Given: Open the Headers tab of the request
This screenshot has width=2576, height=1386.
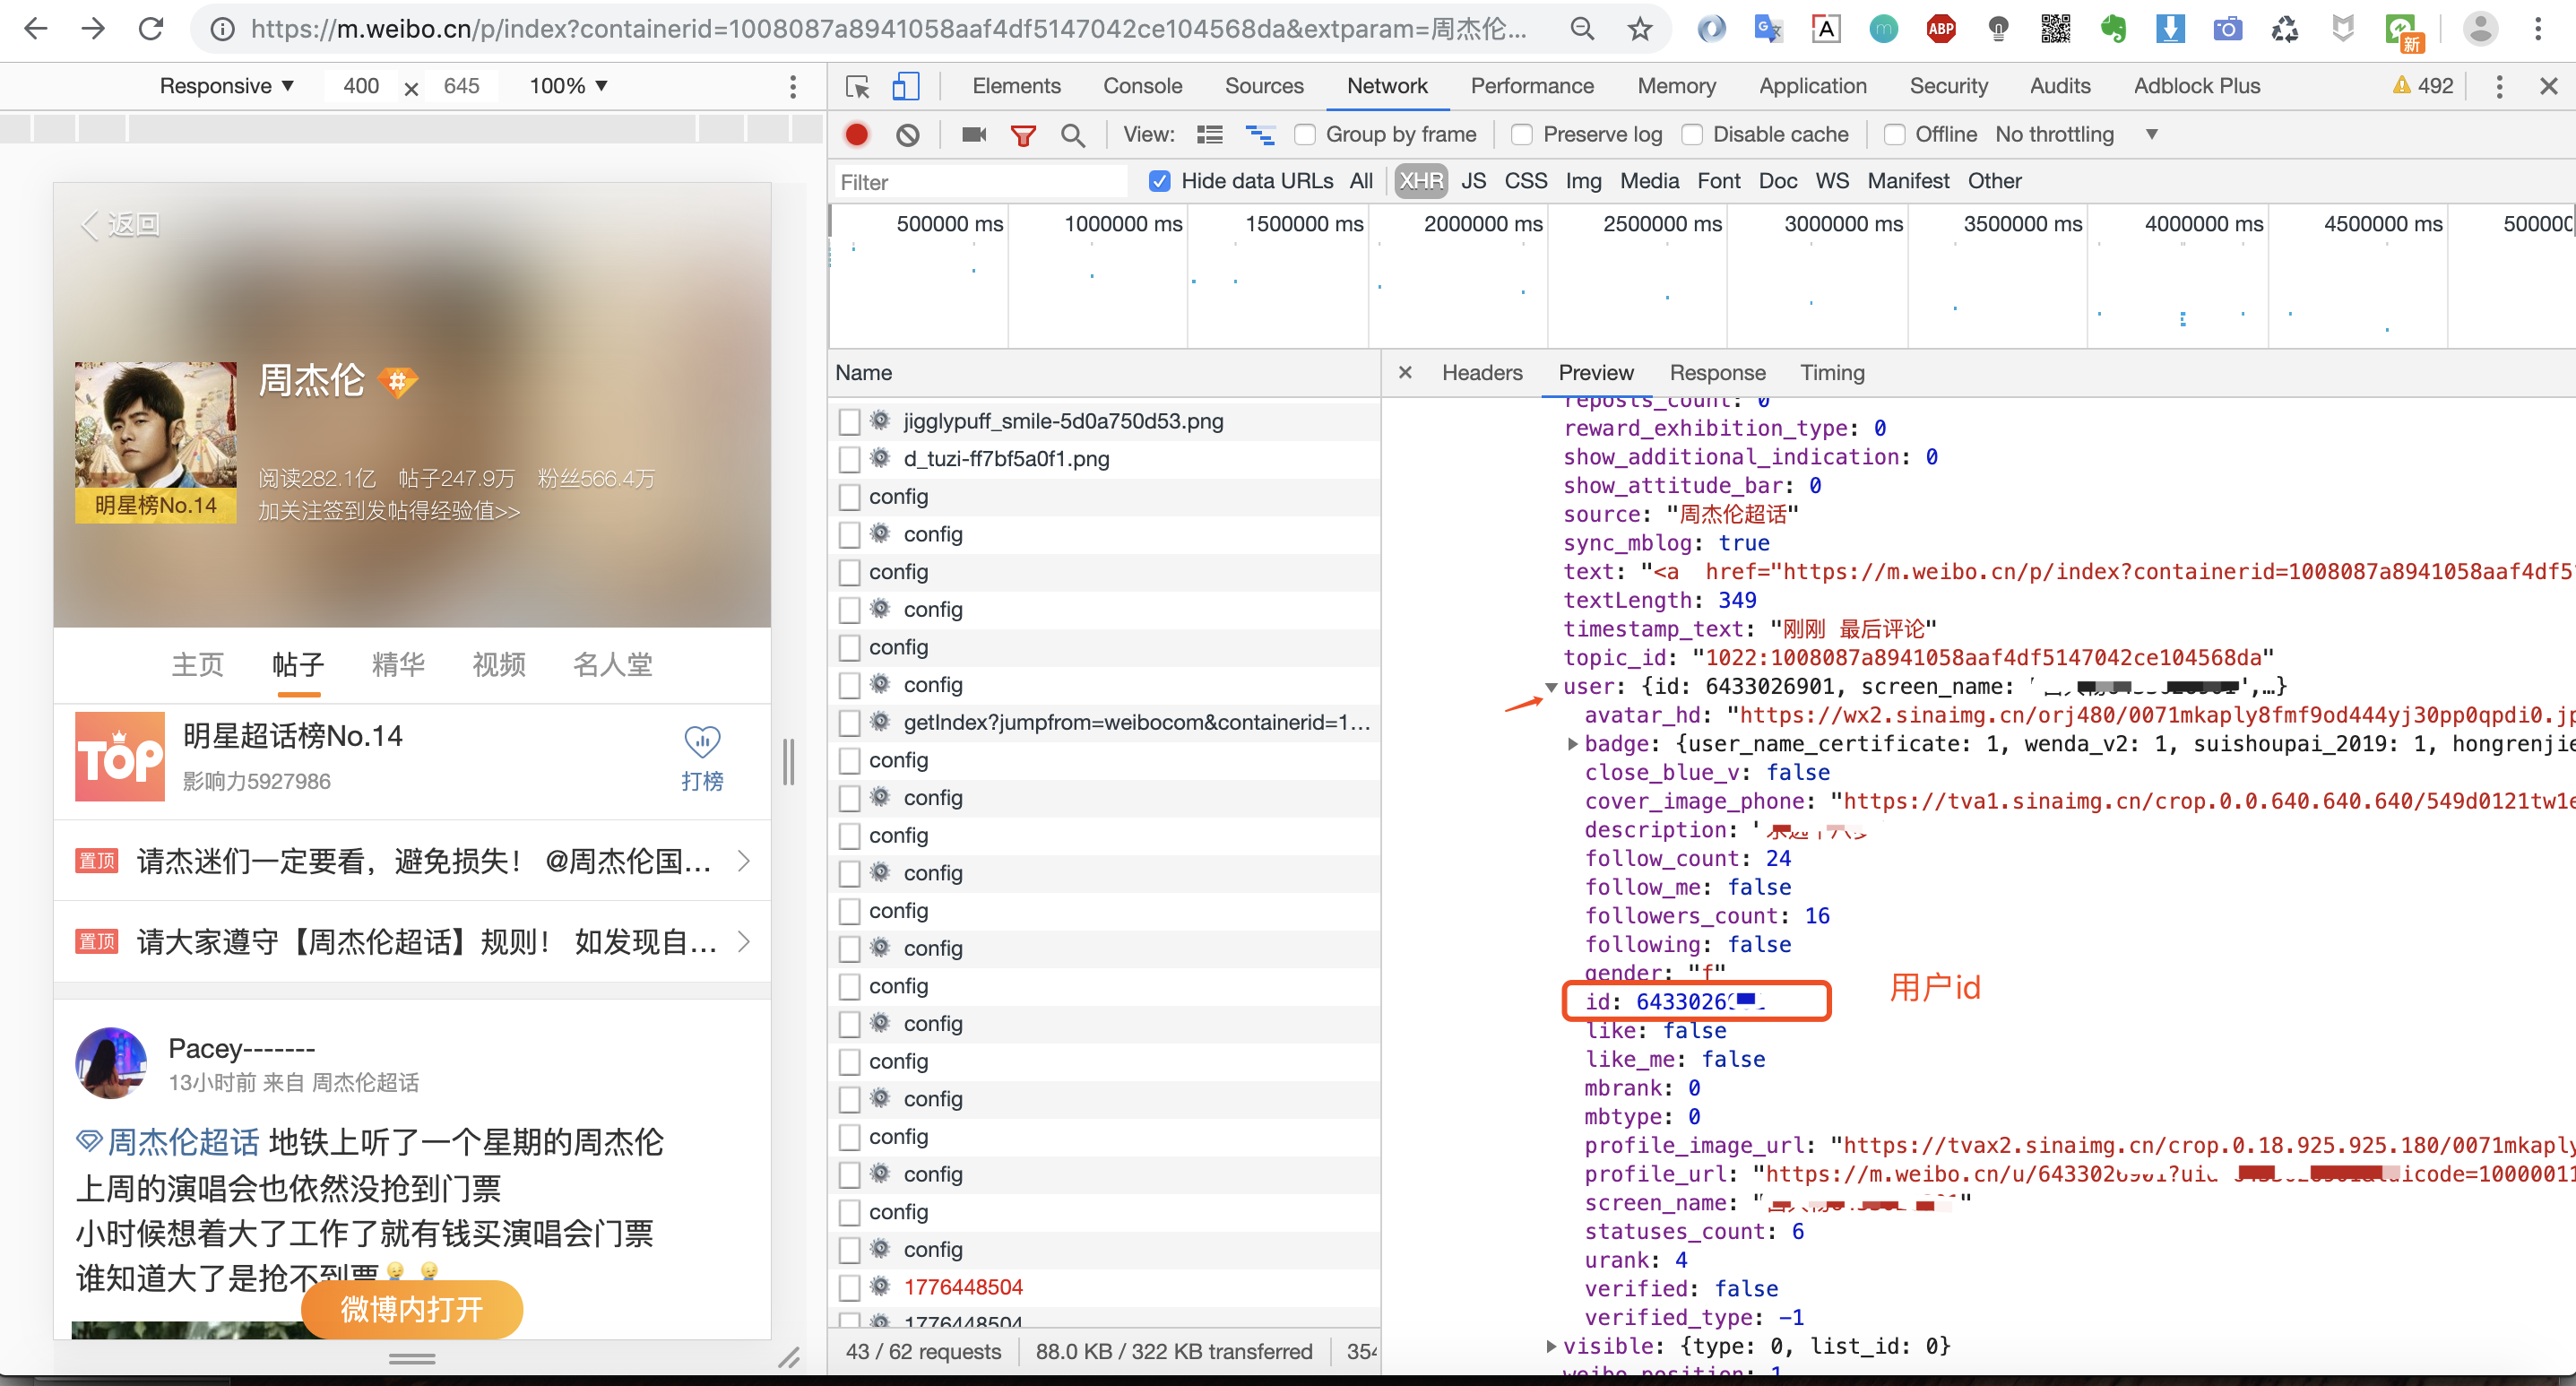Looking at the screenshot, I should [1482, 373].
